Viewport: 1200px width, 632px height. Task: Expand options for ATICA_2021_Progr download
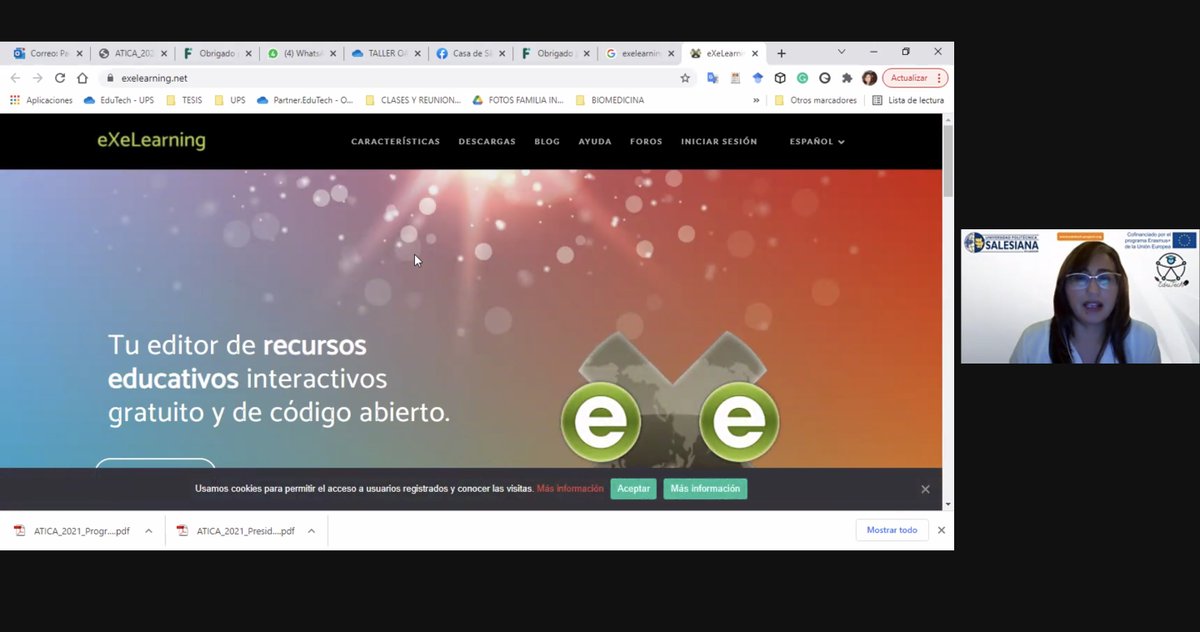pyautogui.click(x=149, y=531)
